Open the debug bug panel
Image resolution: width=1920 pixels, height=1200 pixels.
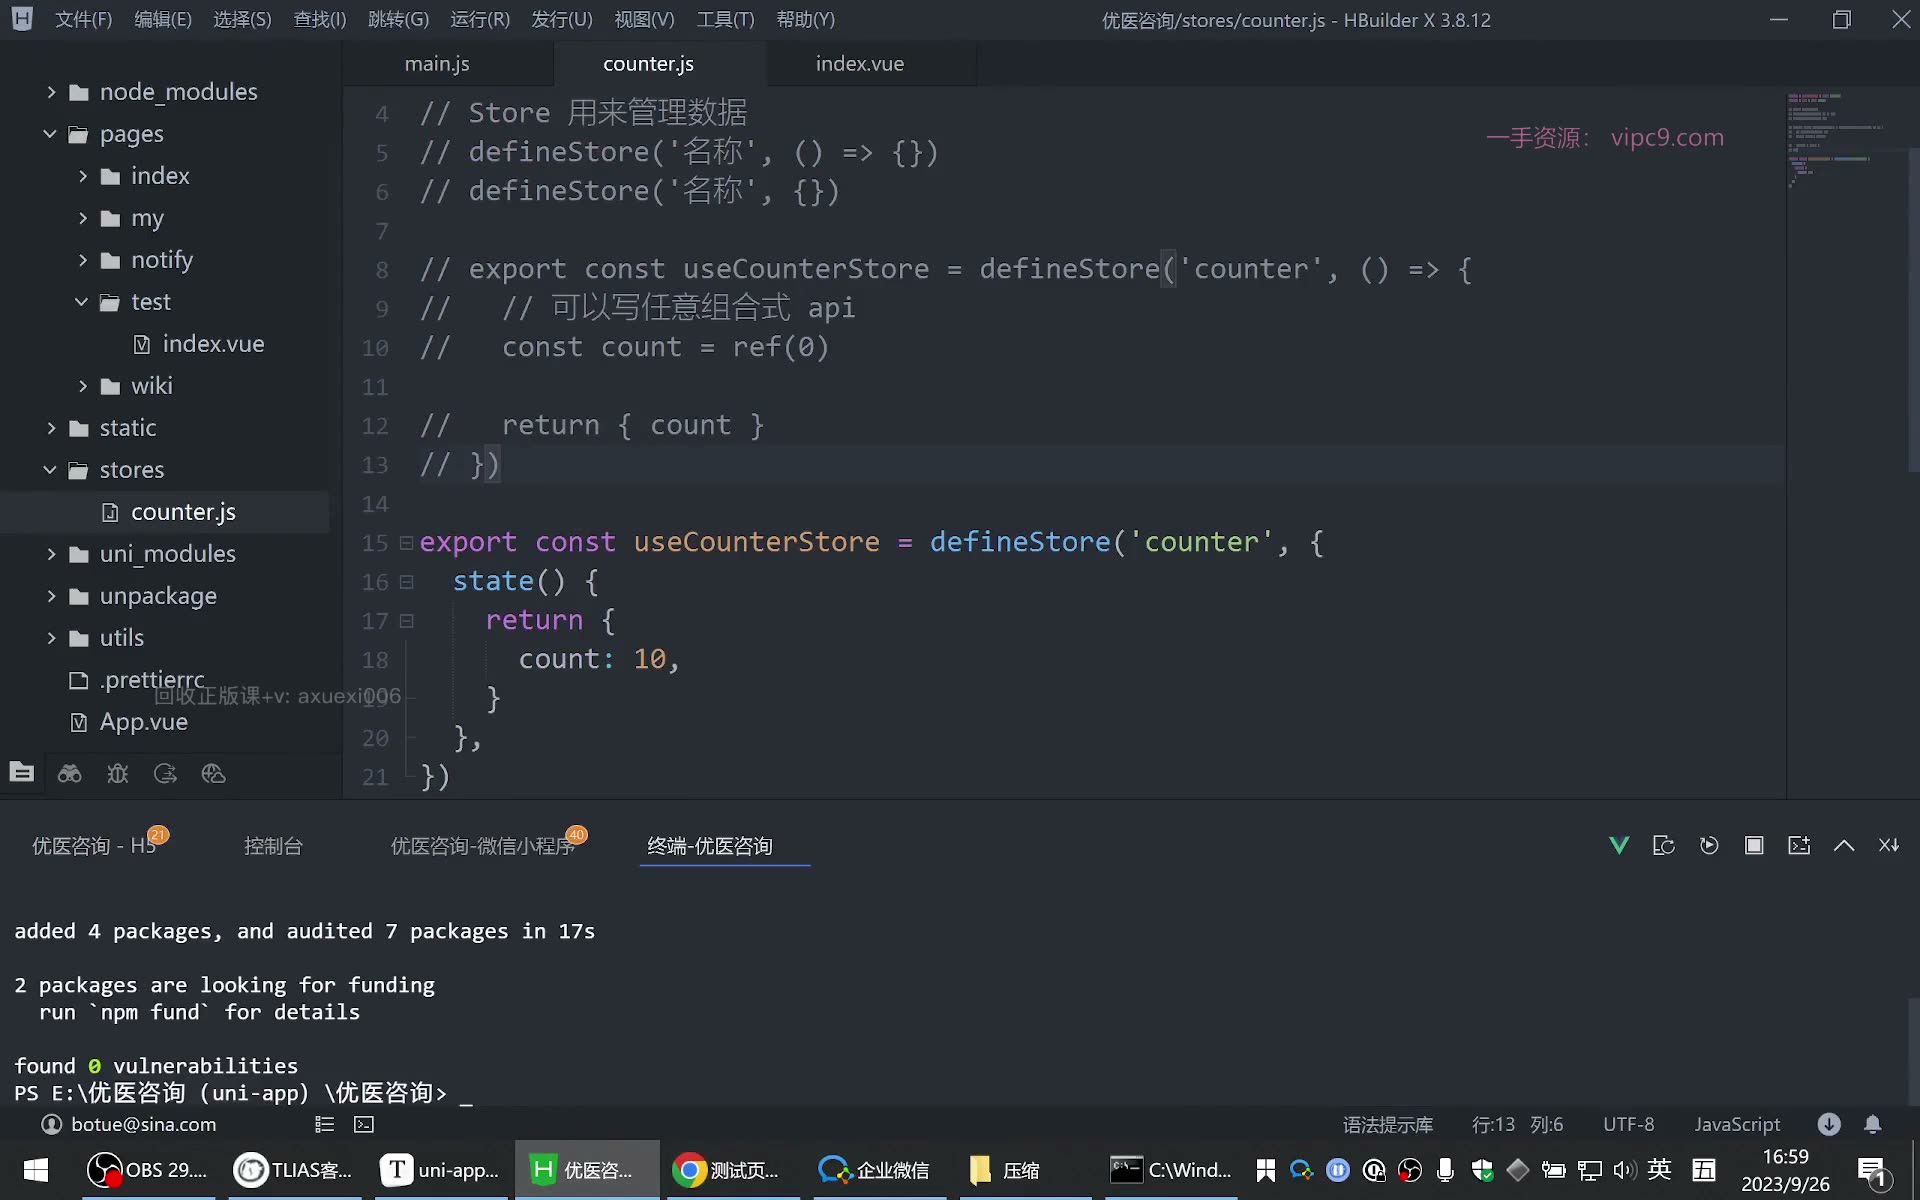118,773
